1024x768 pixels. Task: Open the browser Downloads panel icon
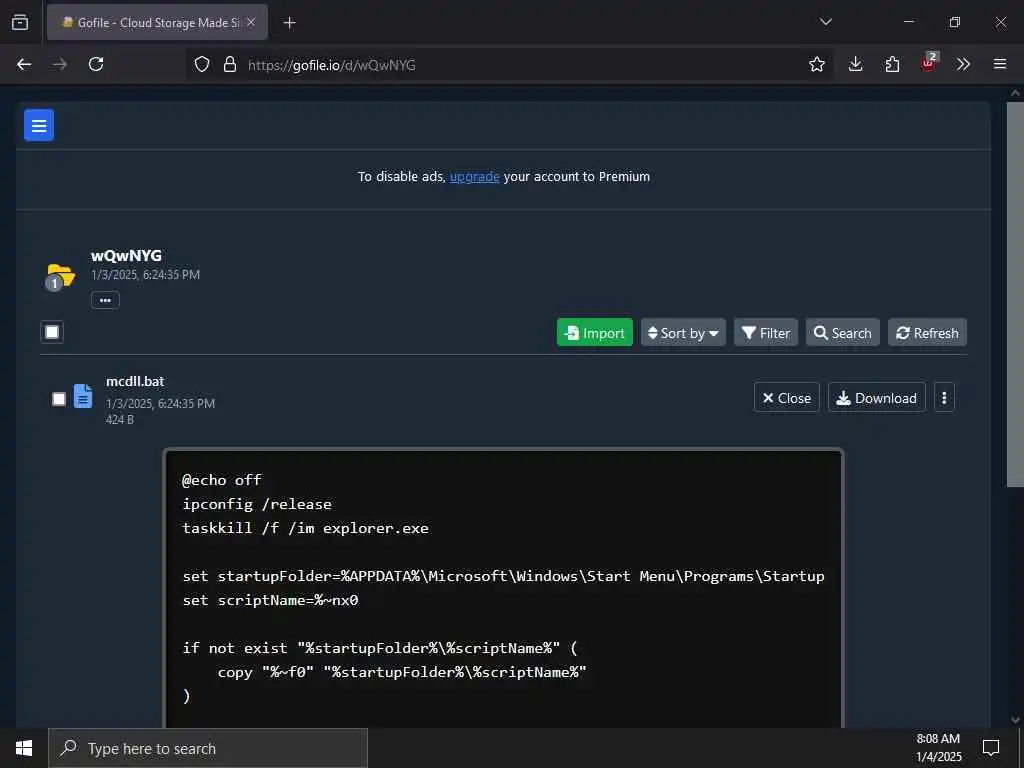coord(856,64)
